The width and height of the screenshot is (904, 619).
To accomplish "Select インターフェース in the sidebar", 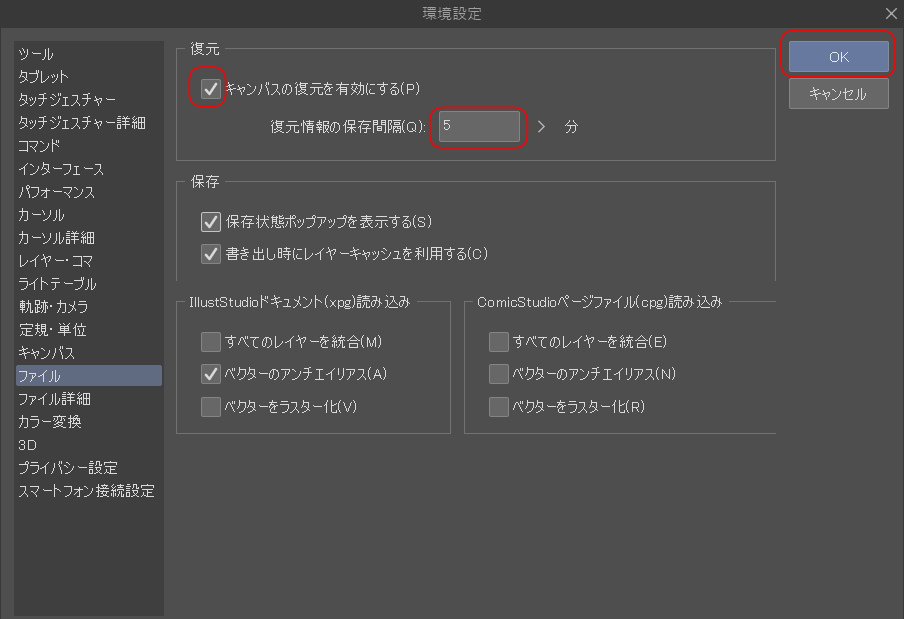I will 61,169.
